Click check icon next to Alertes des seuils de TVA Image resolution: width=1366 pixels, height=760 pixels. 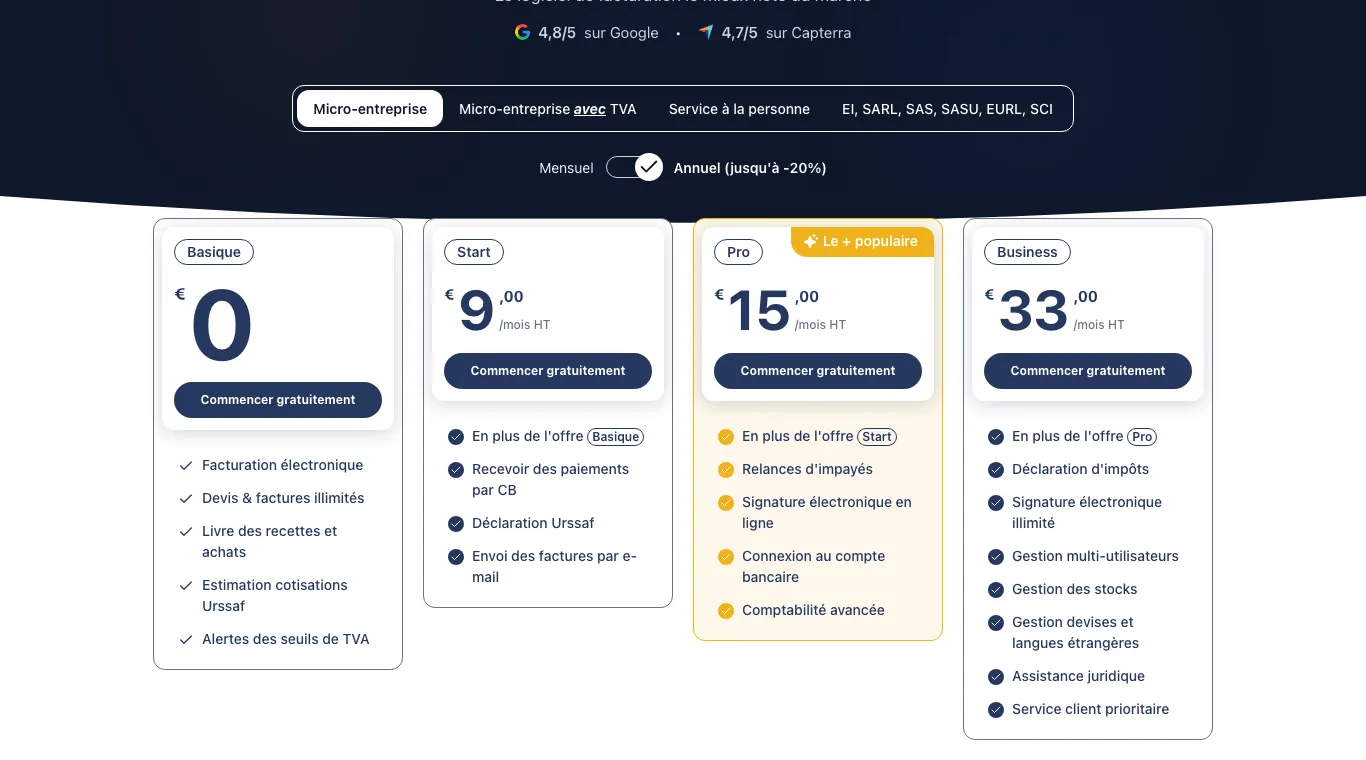pos(186,640)
